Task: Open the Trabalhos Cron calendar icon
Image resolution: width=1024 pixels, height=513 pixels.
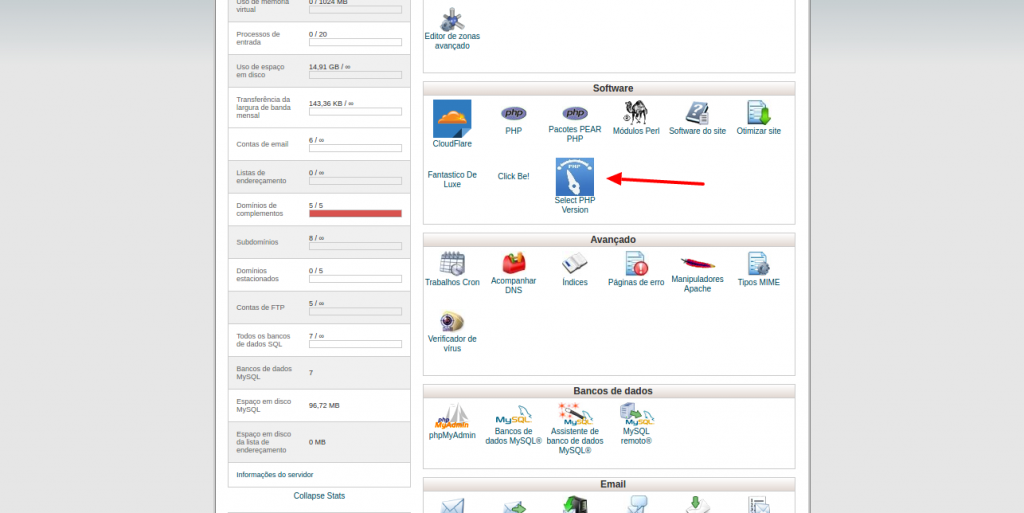Action: pos(452,264)
